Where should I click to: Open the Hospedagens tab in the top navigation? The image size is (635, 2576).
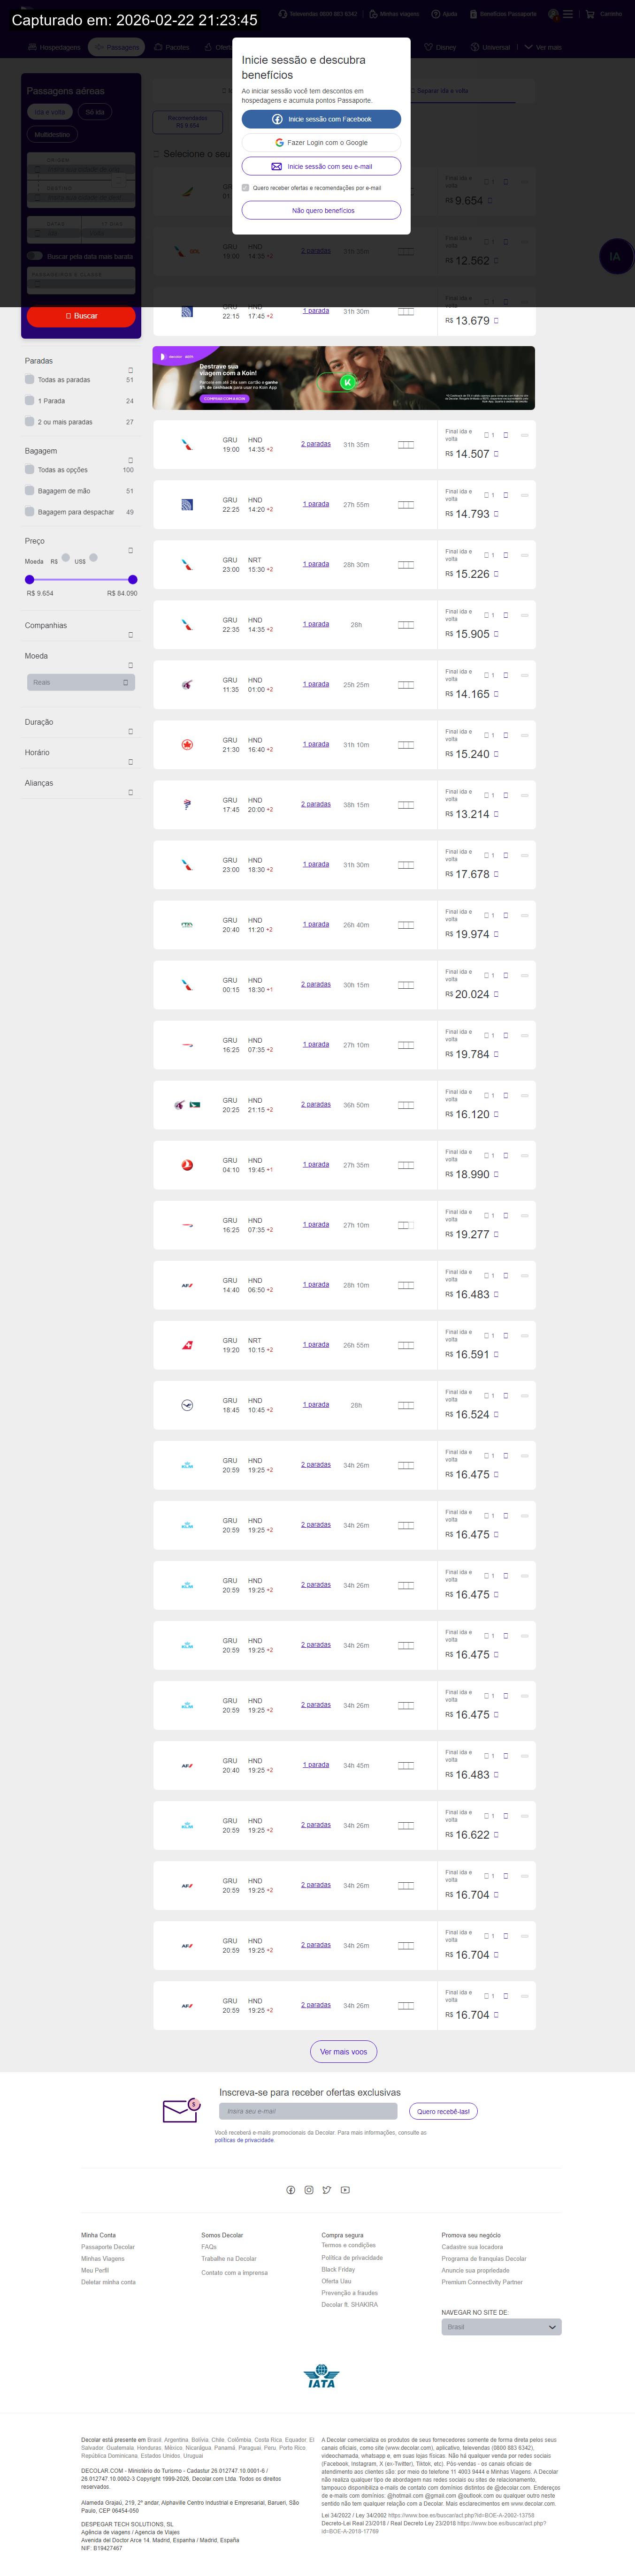[x=54, y=47]
